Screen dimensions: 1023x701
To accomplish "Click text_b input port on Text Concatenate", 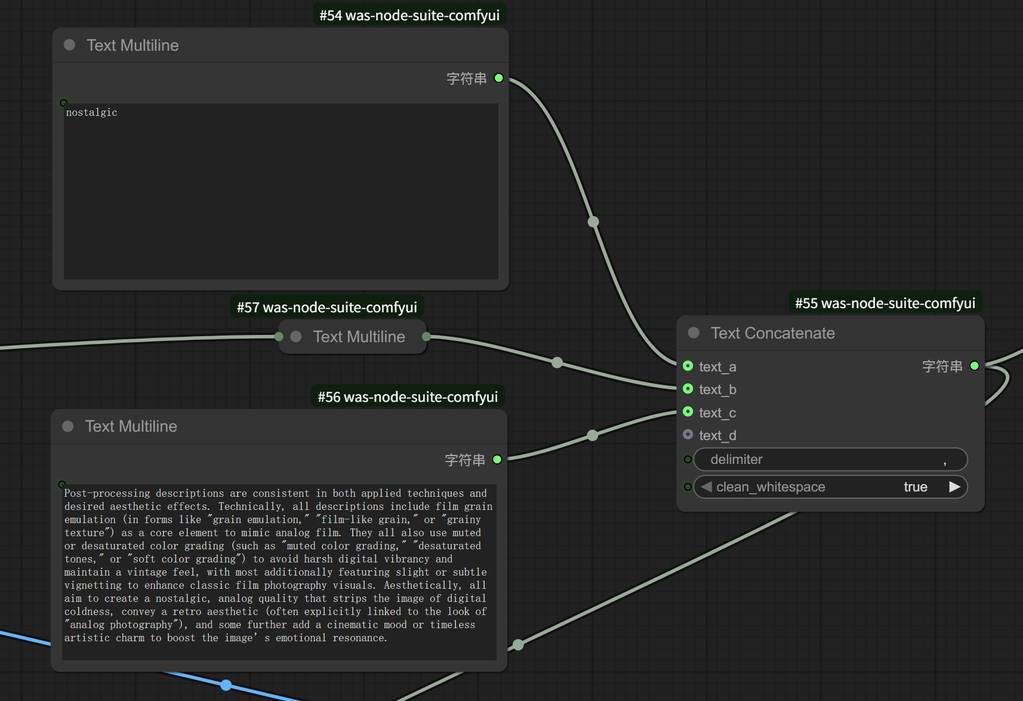I will pyautogui.click(x=688, y=389).
